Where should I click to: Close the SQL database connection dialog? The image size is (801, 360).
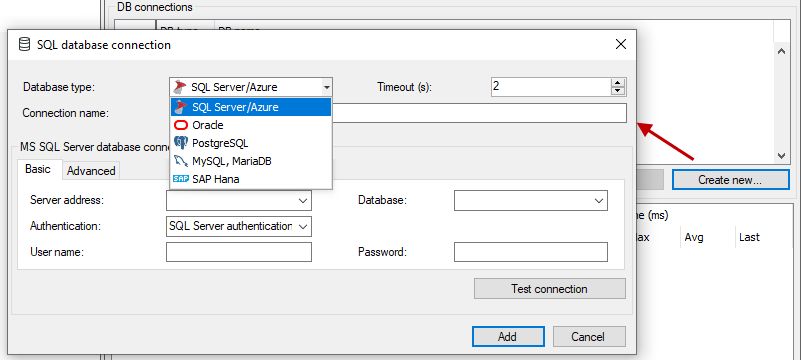[621, 44]
